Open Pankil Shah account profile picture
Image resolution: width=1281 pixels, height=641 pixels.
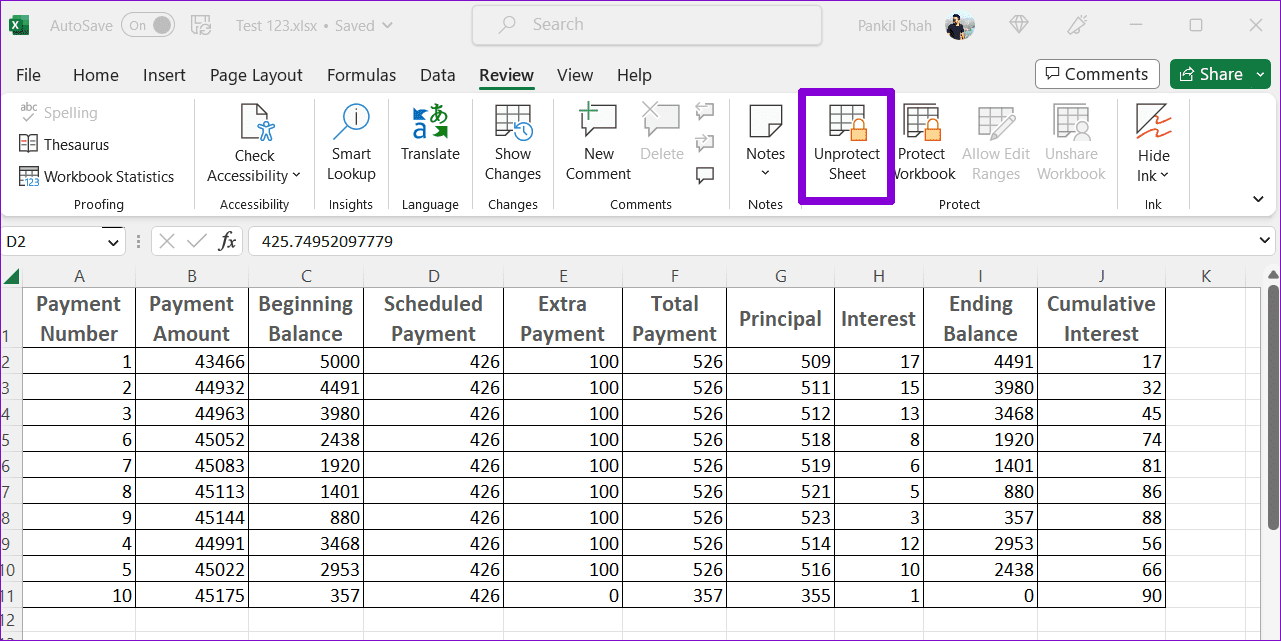coord(959,26)
